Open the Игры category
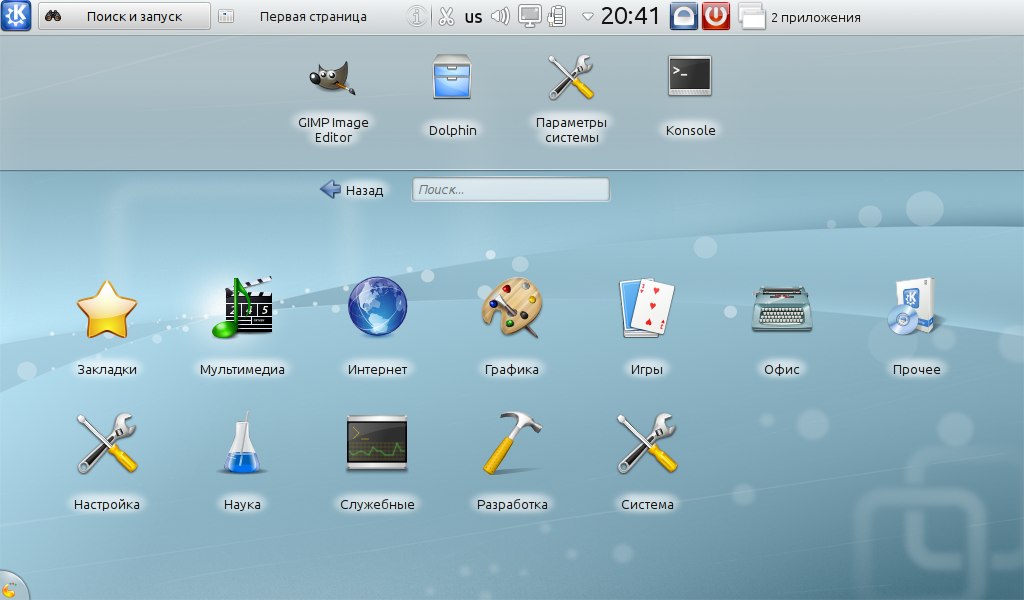This screenshot has height=600, width=1024. coord(647,326)
